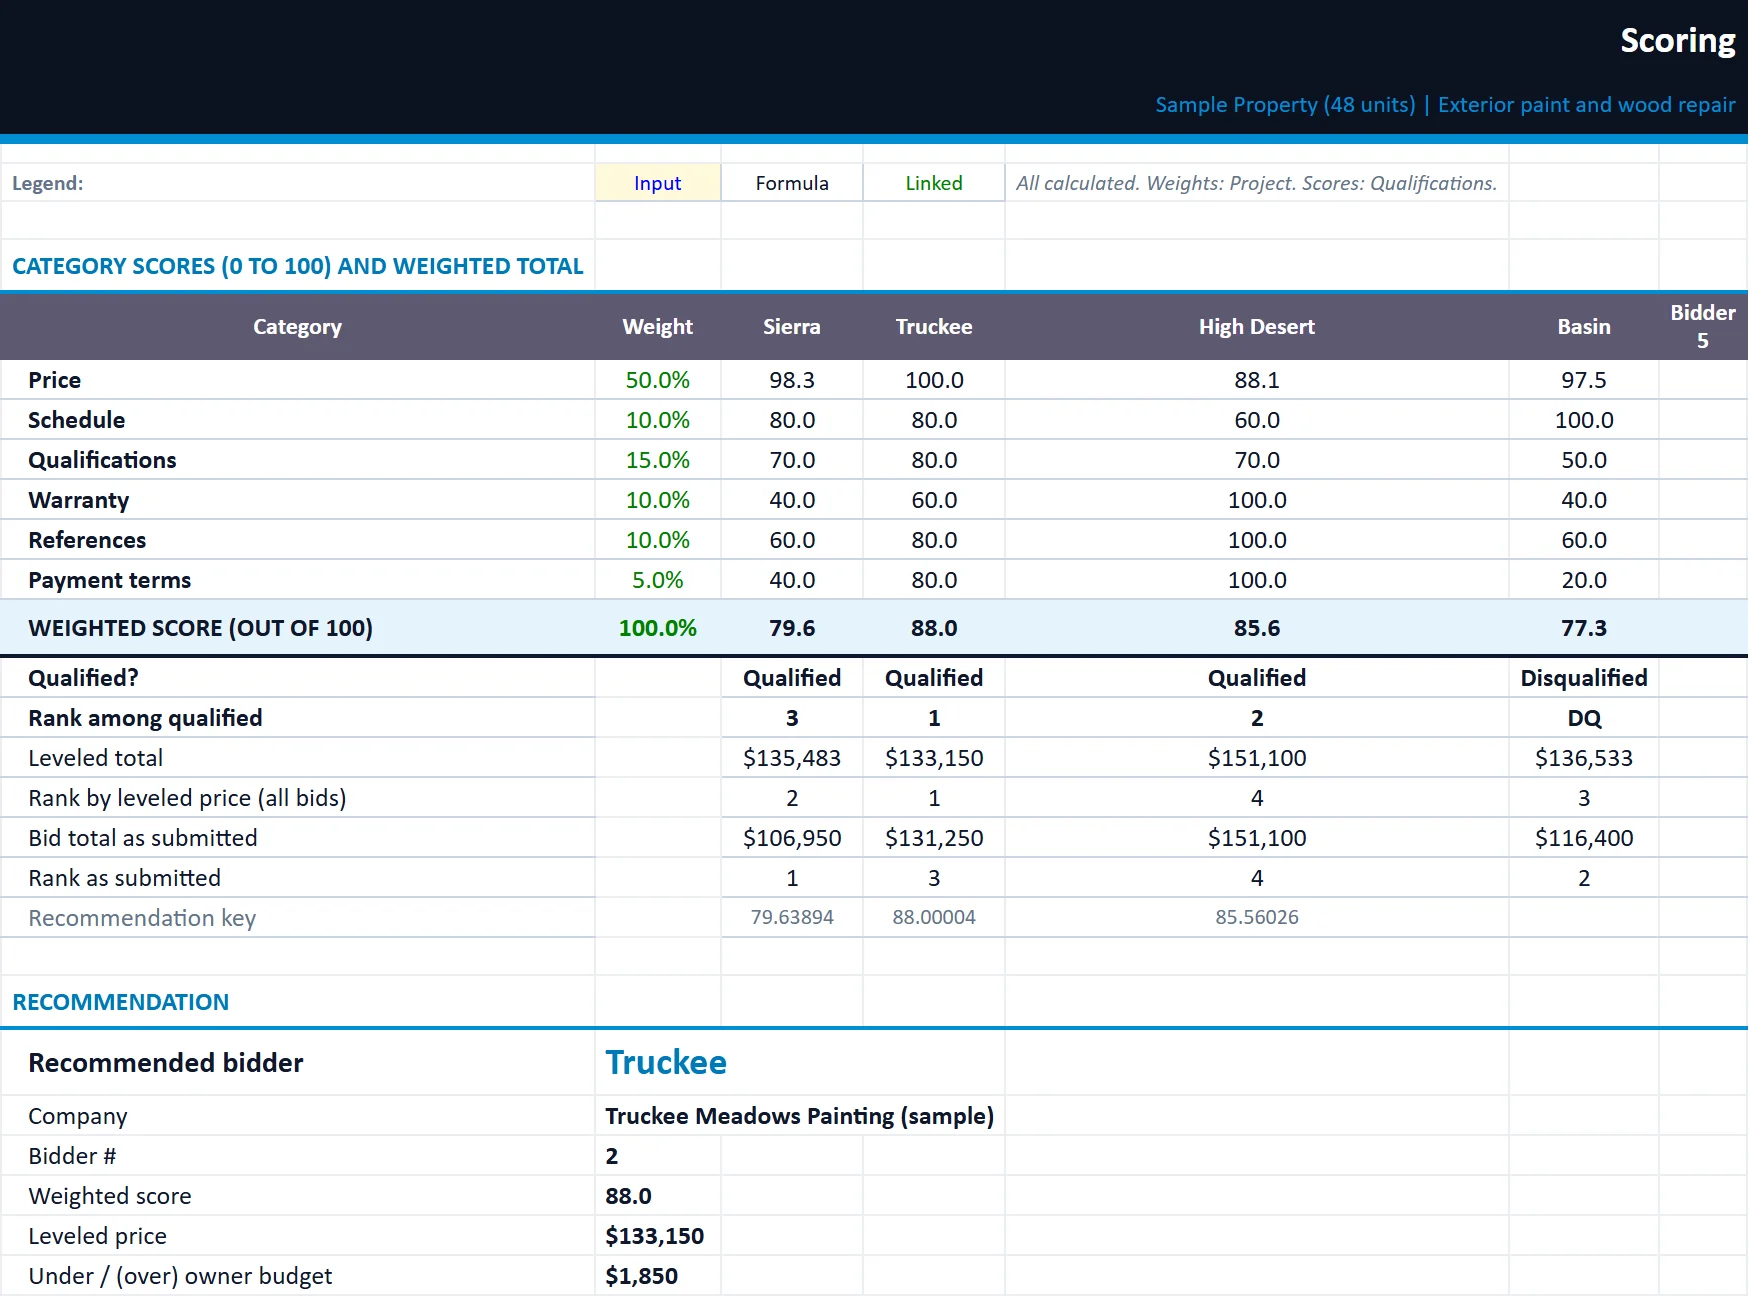1750x1296 pixels.
Task: Select High Desert weighted score 85.6
Action: pyautogui.click(x=1257, y=628)
